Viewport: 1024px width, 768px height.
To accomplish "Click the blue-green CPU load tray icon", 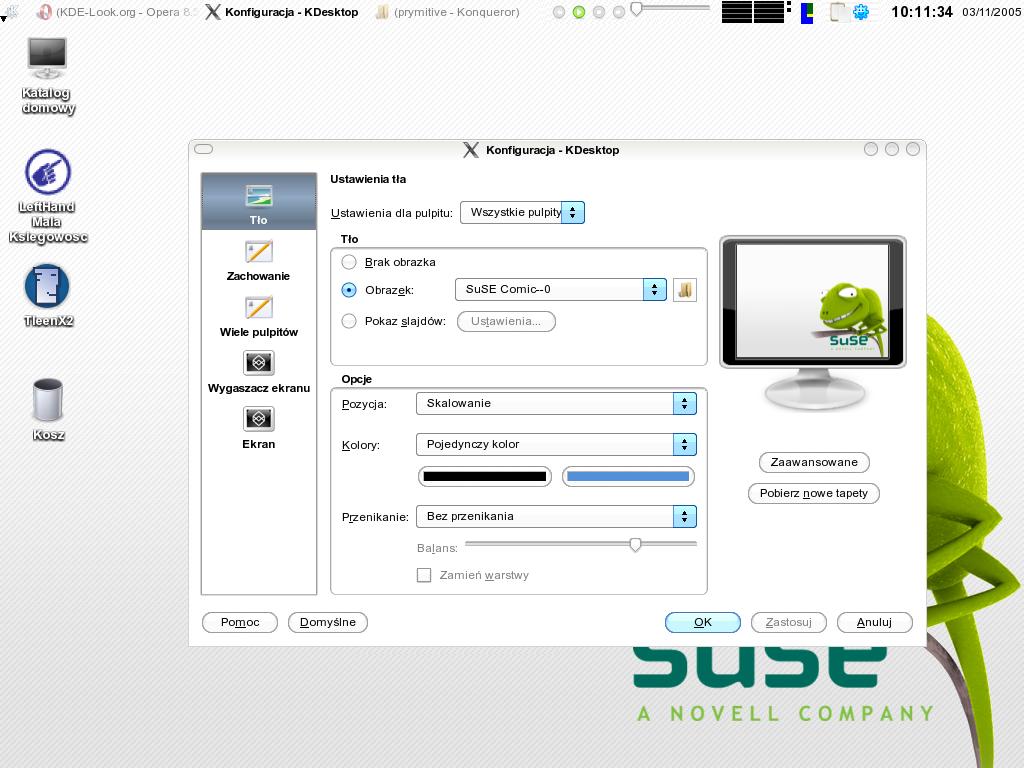I will [807, 12].
